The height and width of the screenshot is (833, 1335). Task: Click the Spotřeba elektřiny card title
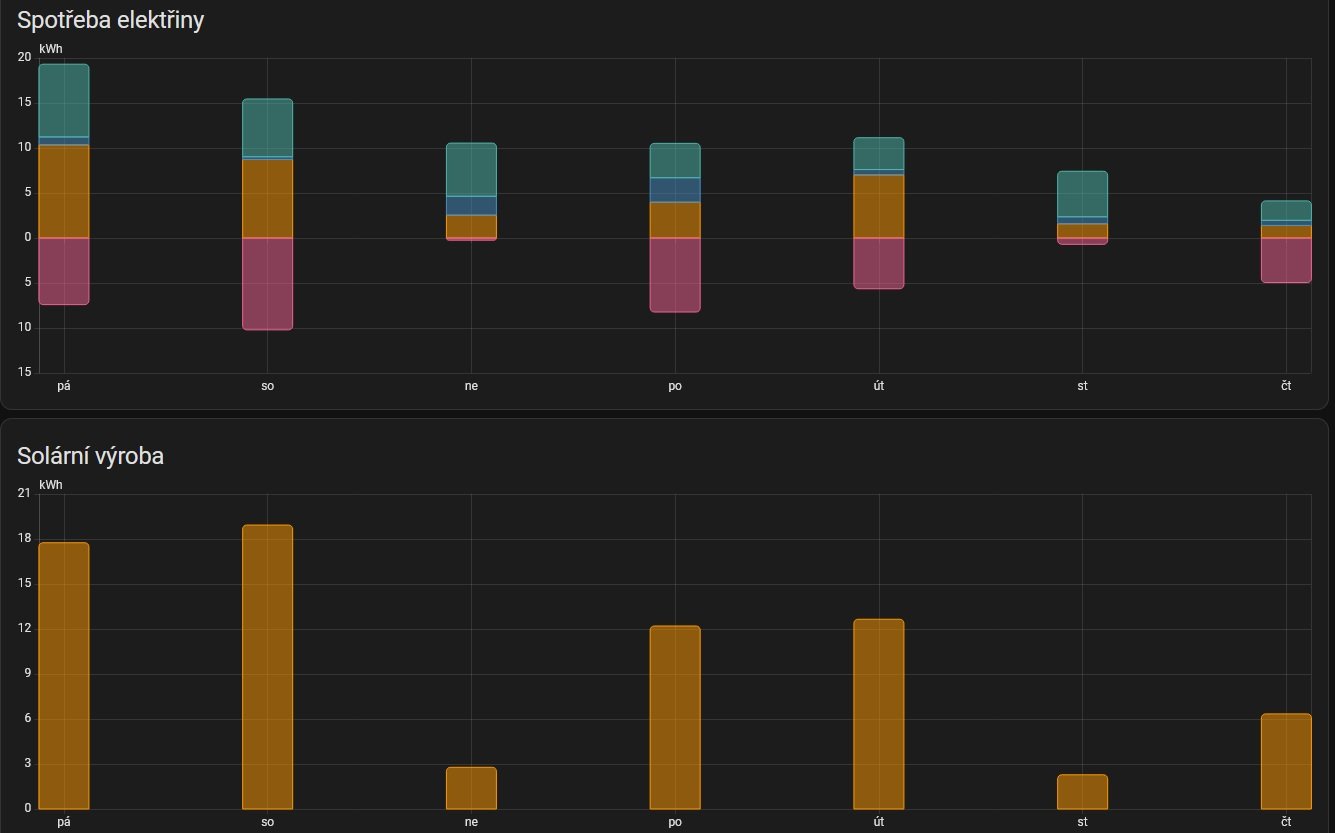click(x=111, y=20)
